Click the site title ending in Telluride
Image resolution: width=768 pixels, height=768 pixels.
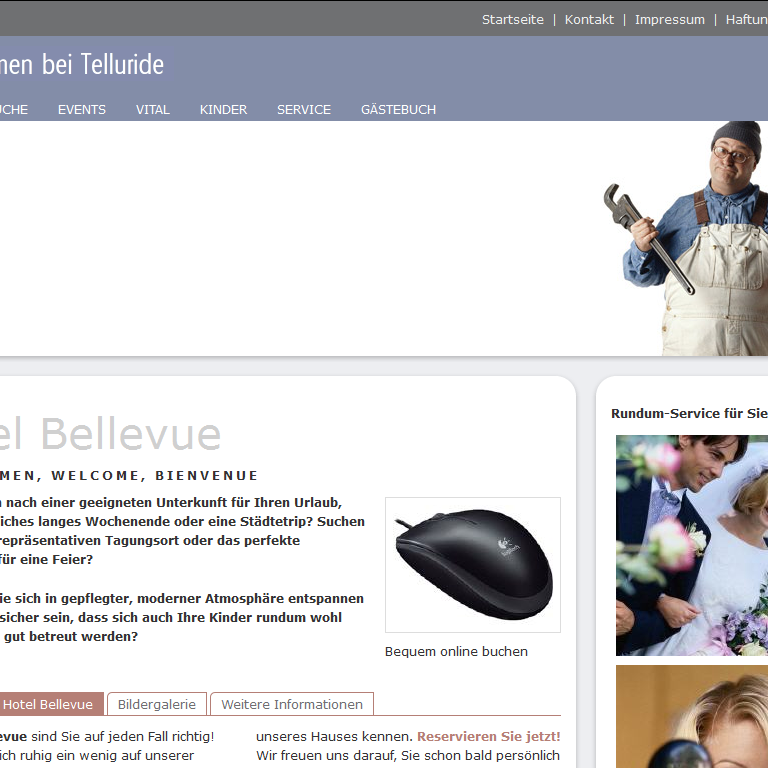[x=82, y=65]
